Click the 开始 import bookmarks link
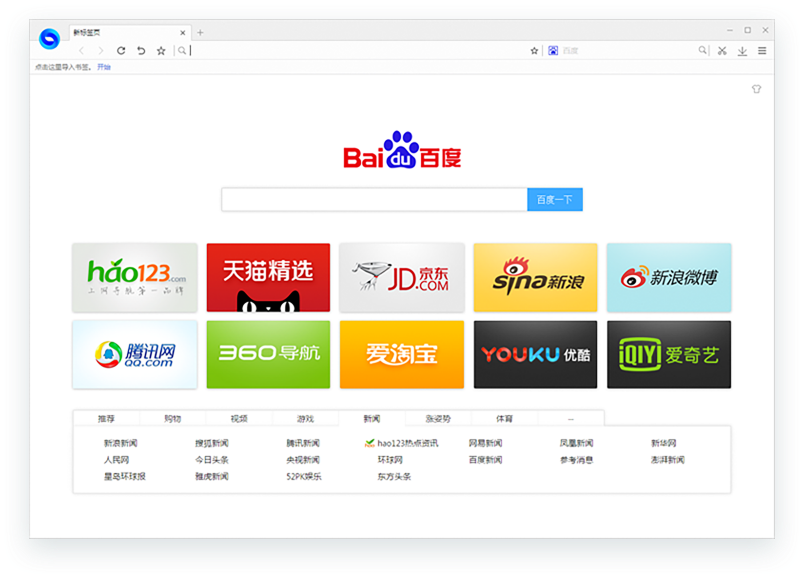805x579 pixels. pyautogui.click(x=104, y=67)
